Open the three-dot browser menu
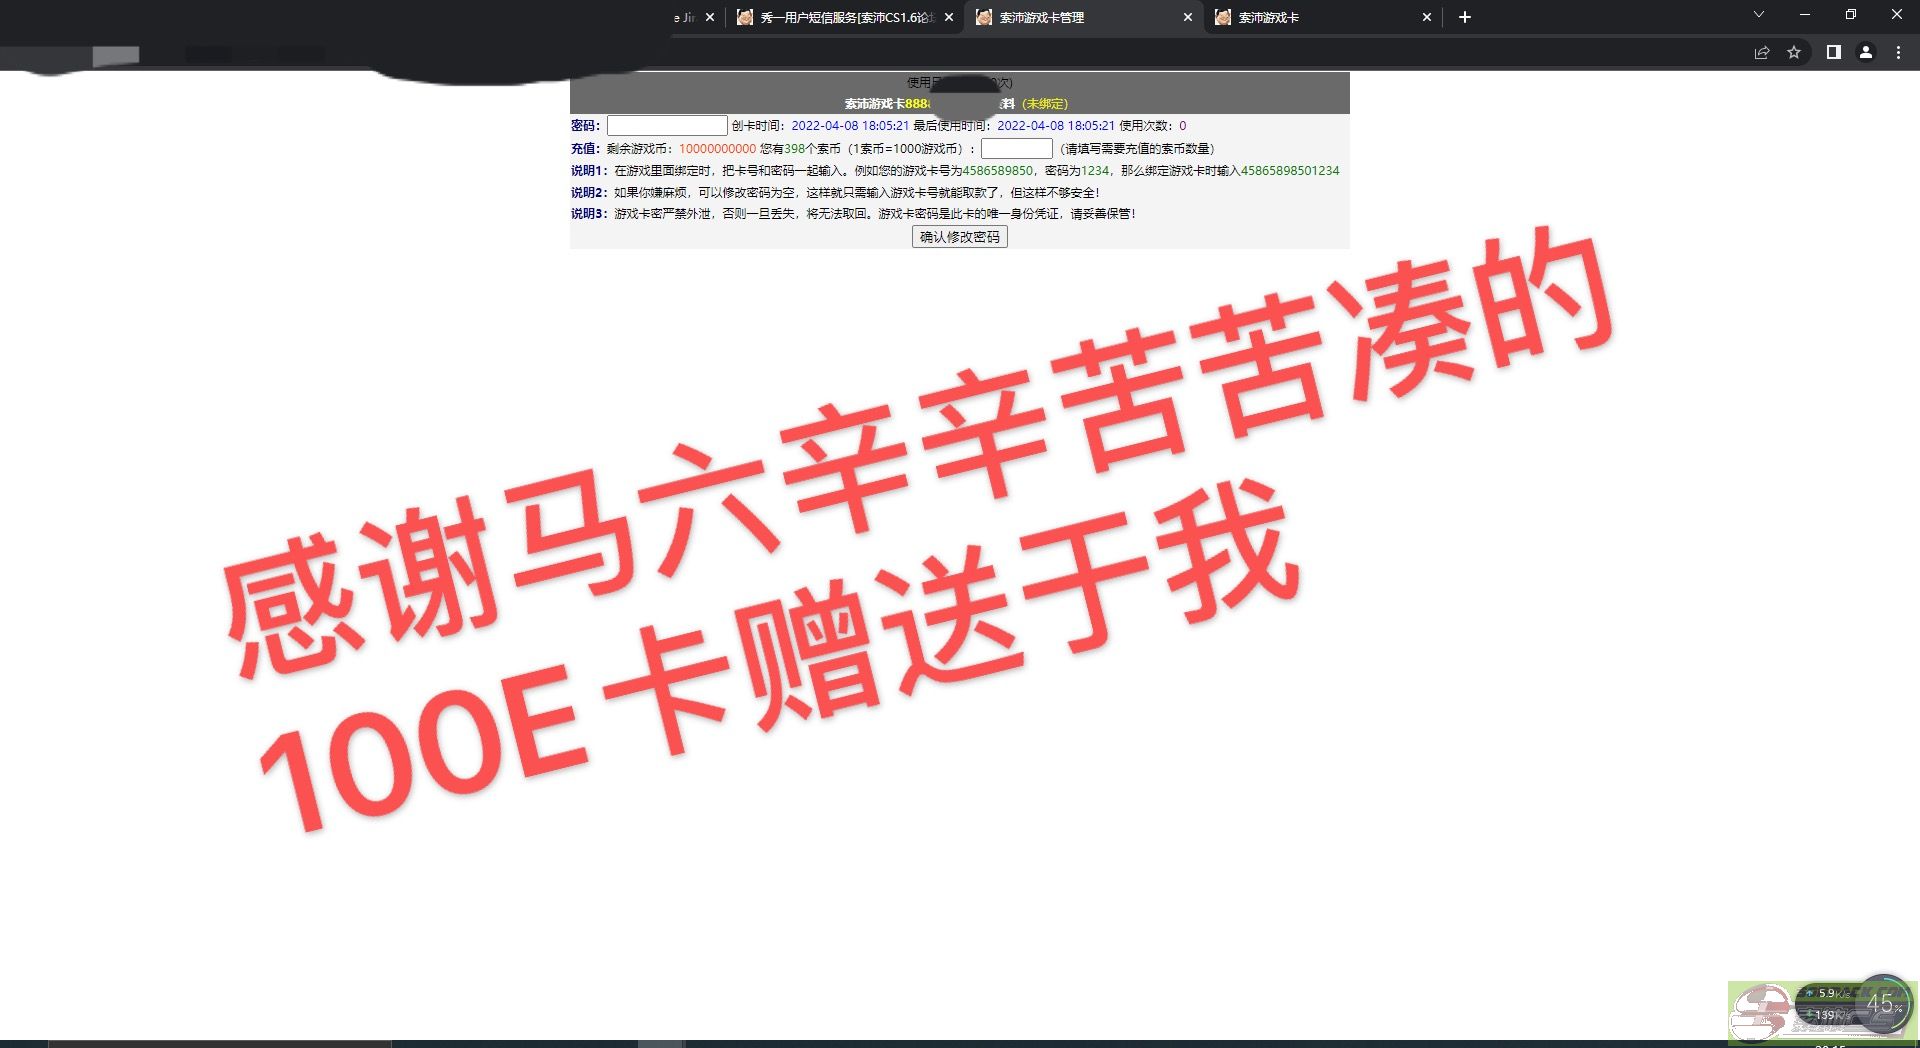1920x1048 pixels. (1898, 53)
